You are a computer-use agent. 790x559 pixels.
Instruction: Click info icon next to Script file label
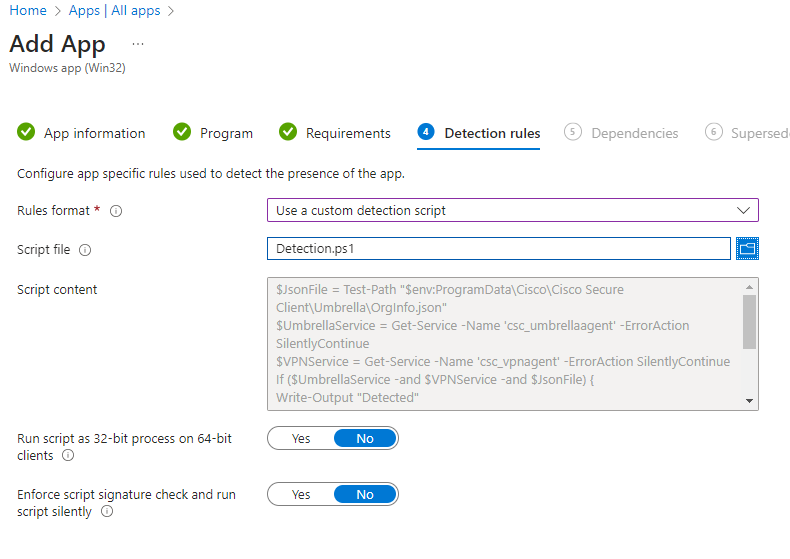tap(85, 250)
